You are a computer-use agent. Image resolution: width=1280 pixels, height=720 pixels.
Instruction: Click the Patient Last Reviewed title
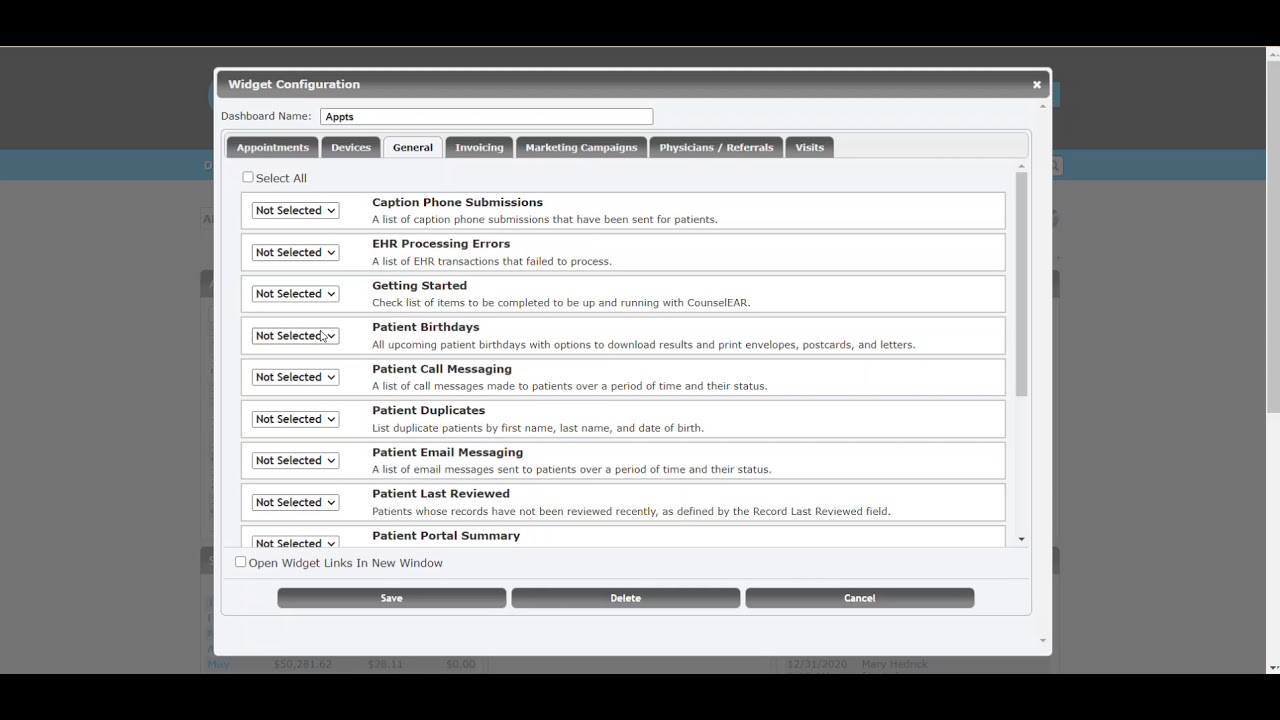pyautogui.click(x=441, y=494)
